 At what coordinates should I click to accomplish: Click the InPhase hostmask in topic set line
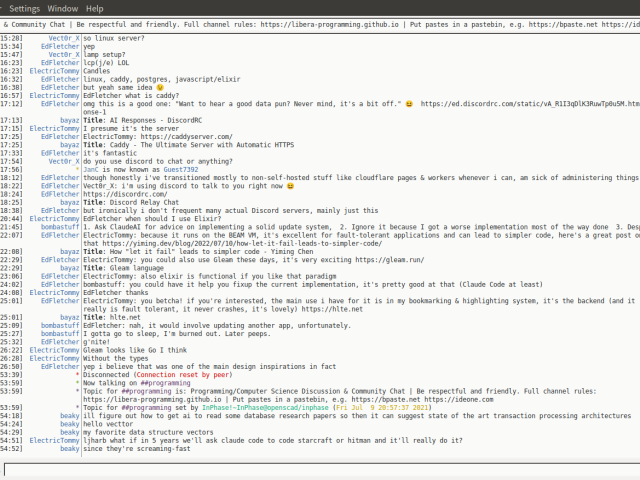pyautogui.click(x=265, y=408)
